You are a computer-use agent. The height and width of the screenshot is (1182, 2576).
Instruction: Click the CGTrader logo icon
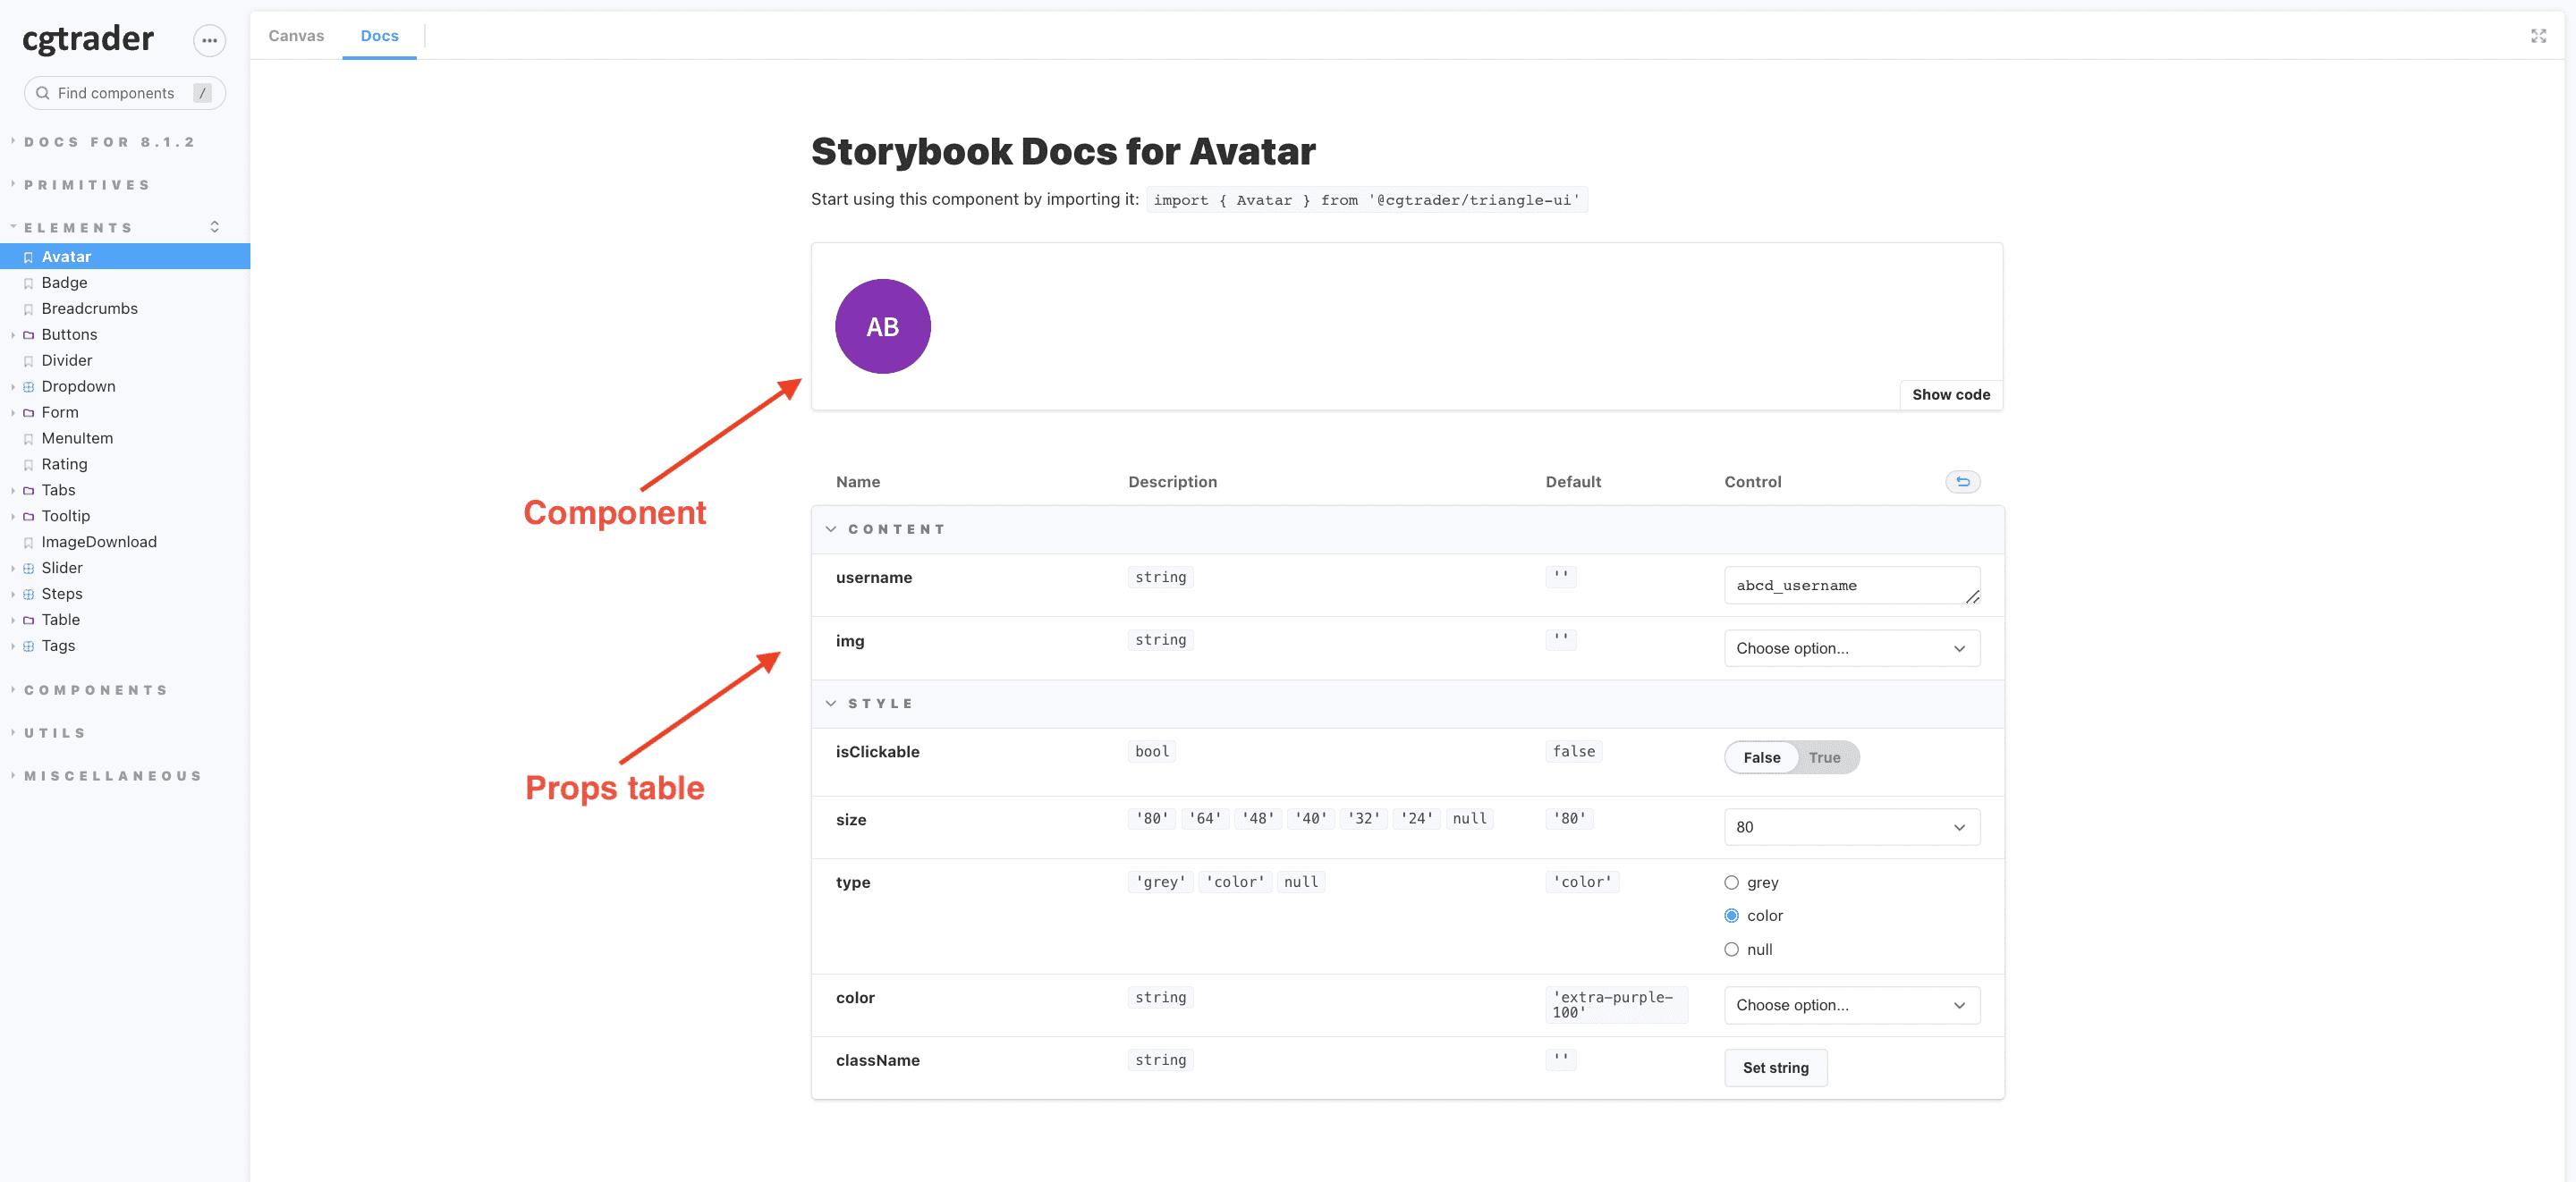pyautogui.click(x=89, y=35)
